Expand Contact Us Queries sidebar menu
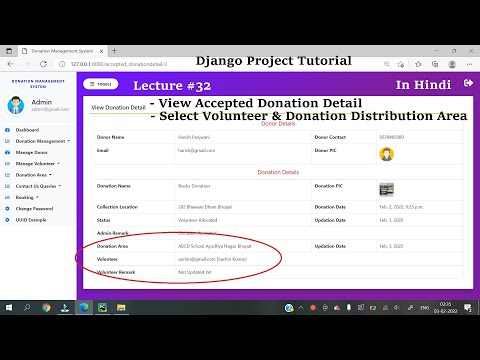This screenshot has width=480, height=360. pyautogui.click(x=38, y=186)
